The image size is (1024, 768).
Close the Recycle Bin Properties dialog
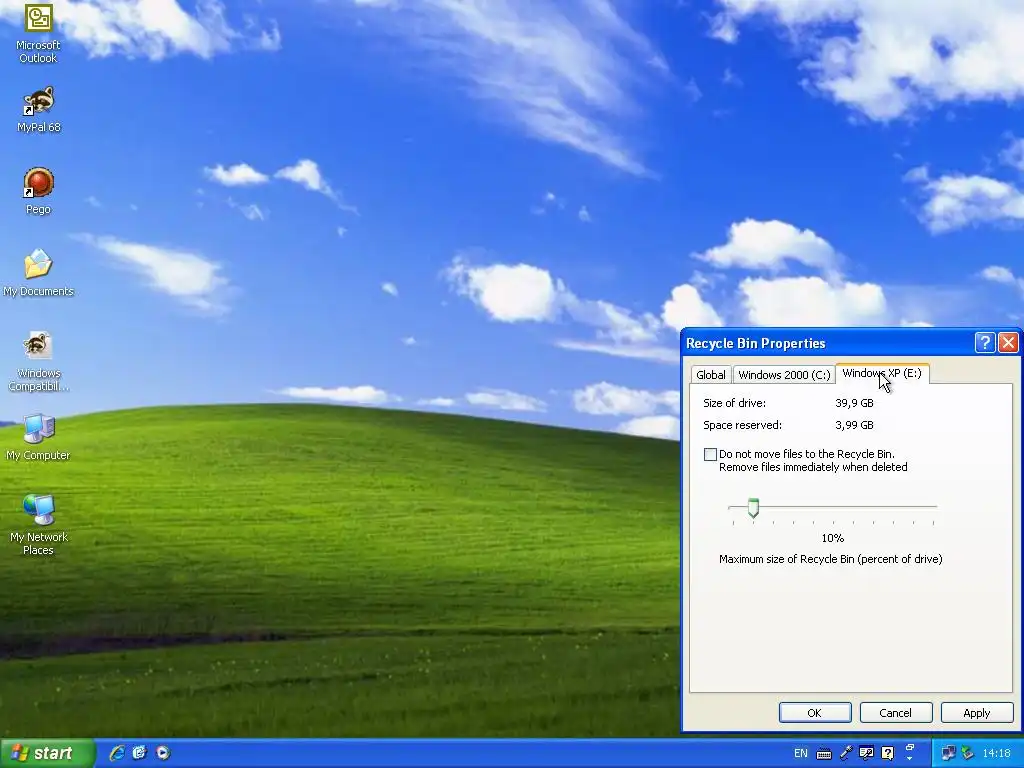1008,342
